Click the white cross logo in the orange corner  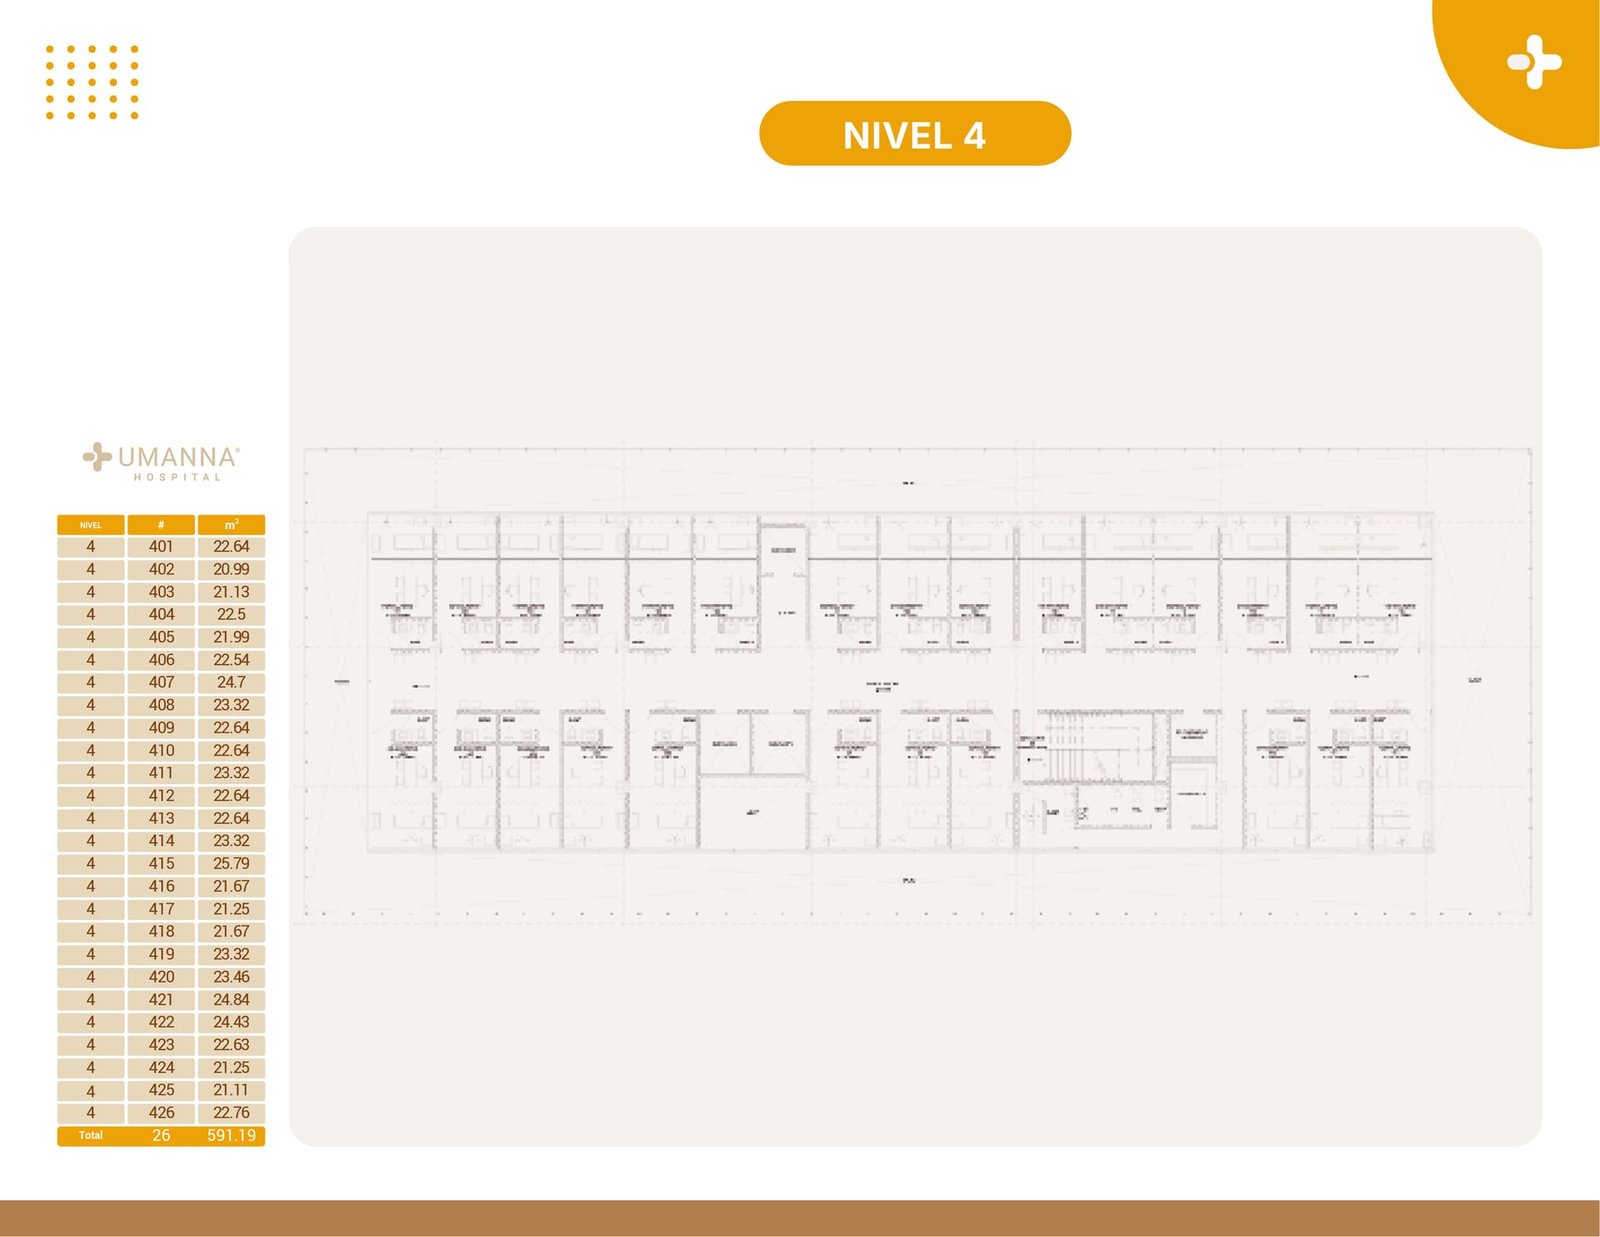(x=1534, y=62)
